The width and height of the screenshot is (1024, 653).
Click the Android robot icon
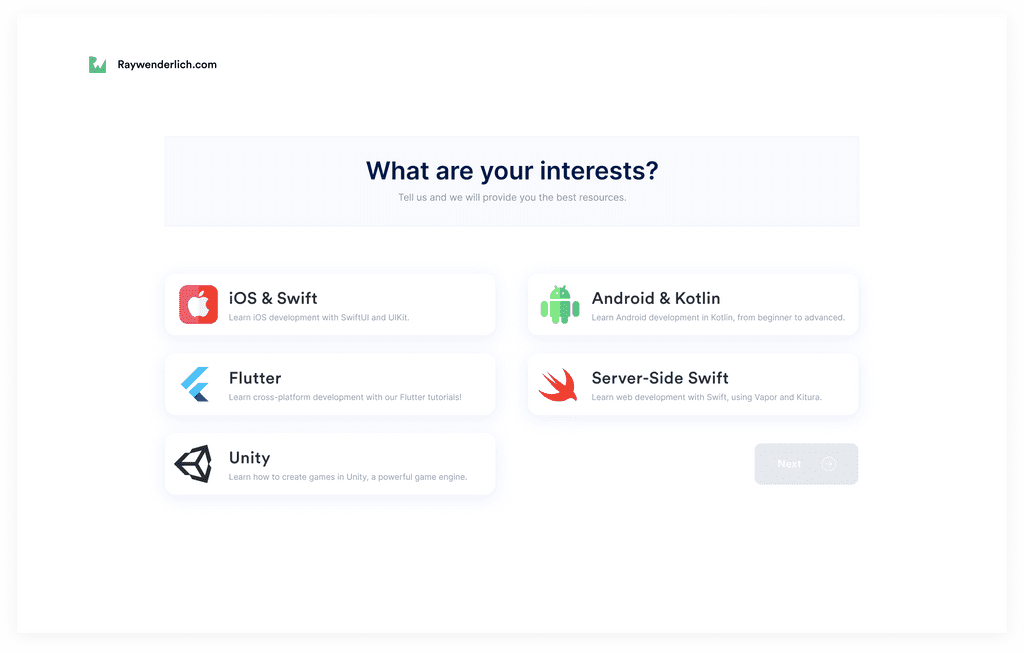coord(560,304)
